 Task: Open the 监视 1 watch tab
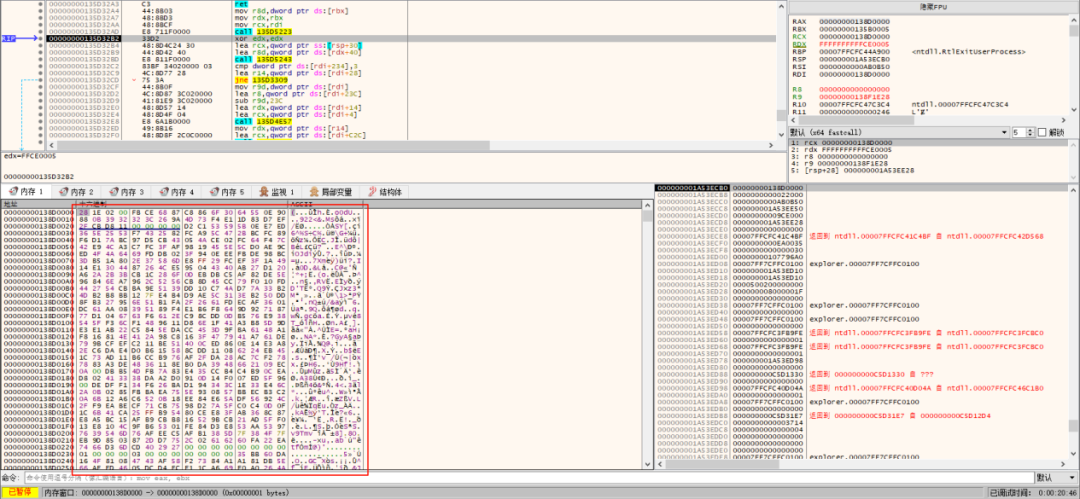point(278,192)
